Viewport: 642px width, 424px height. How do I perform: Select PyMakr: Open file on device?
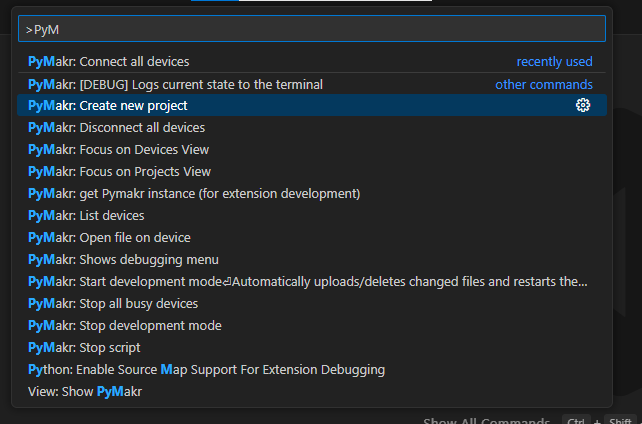pyautogui.click(x=110, y=238)
